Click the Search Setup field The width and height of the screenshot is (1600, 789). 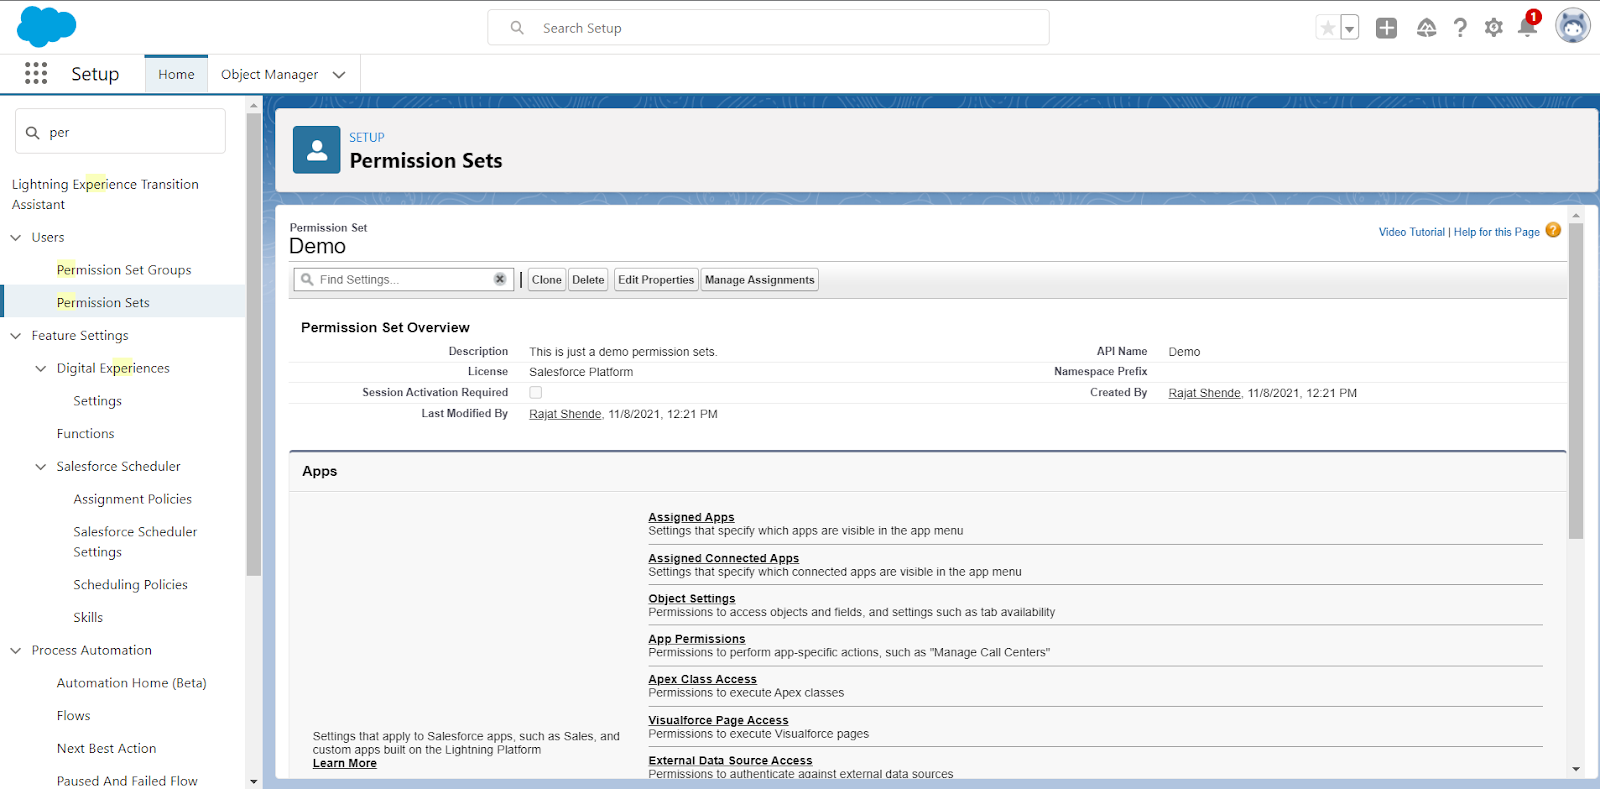pyautogui.click(x=768, y=28)
